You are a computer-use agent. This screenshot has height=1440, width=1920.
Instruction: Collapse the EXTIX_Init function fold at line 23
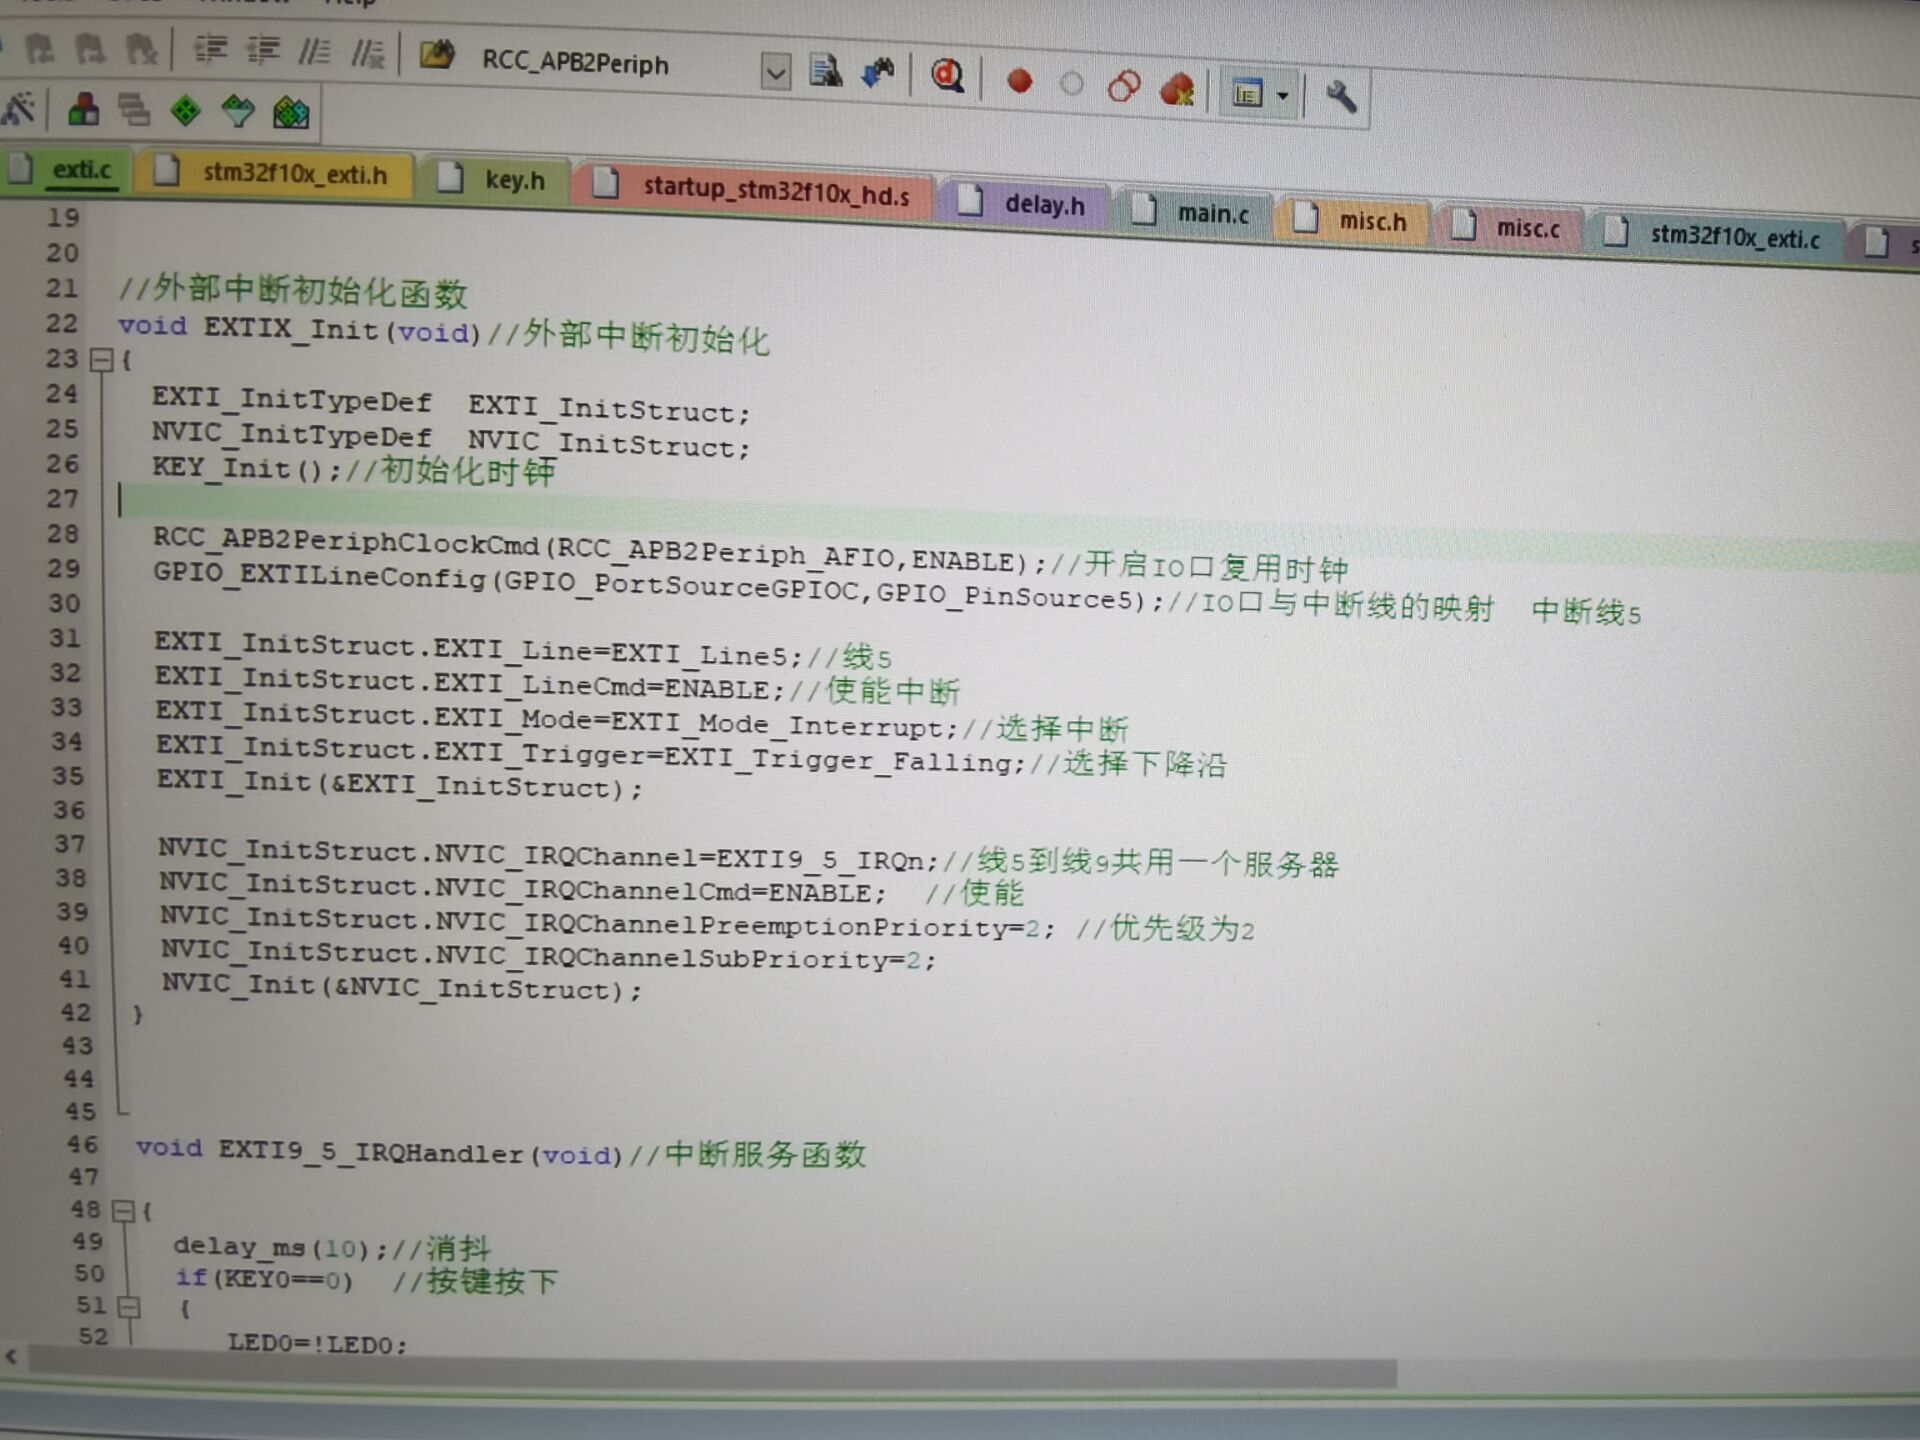pyautogui.click(x=101, y=360)
